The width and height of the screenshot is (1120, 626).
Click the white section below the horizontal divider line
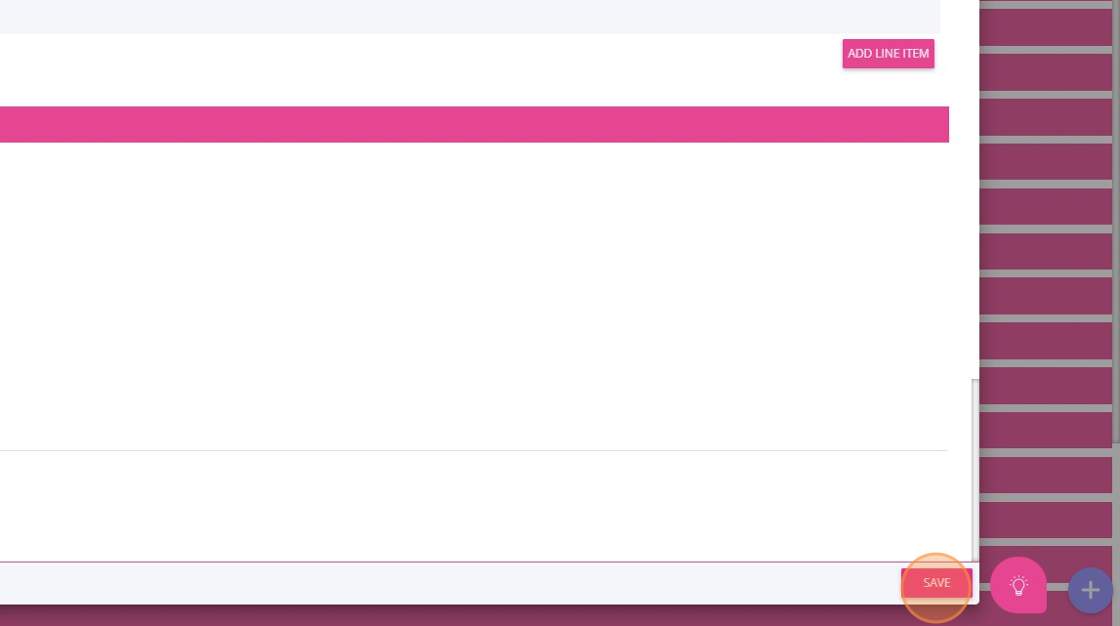point(474,506)
